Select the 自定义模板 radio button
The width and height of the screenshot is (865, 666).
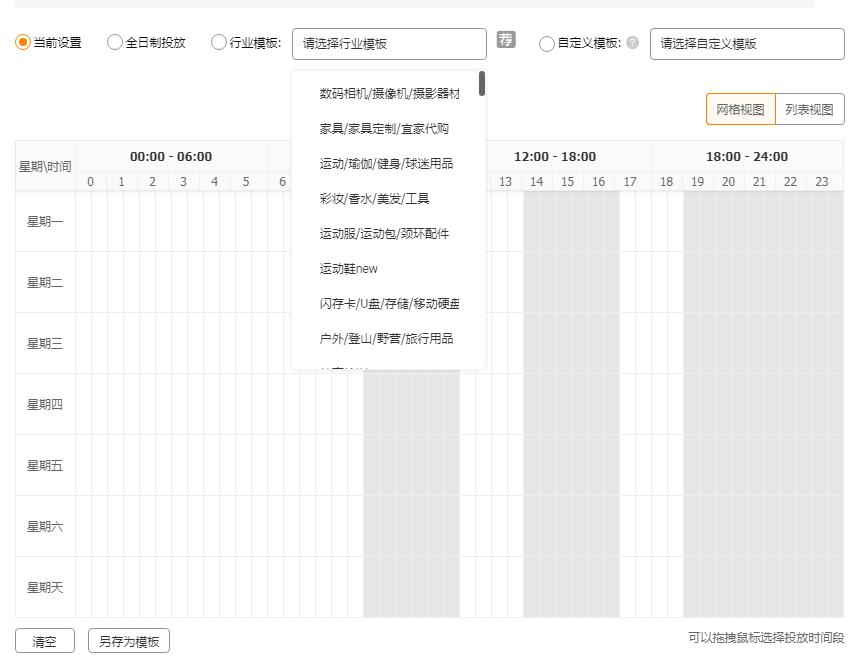546,43
